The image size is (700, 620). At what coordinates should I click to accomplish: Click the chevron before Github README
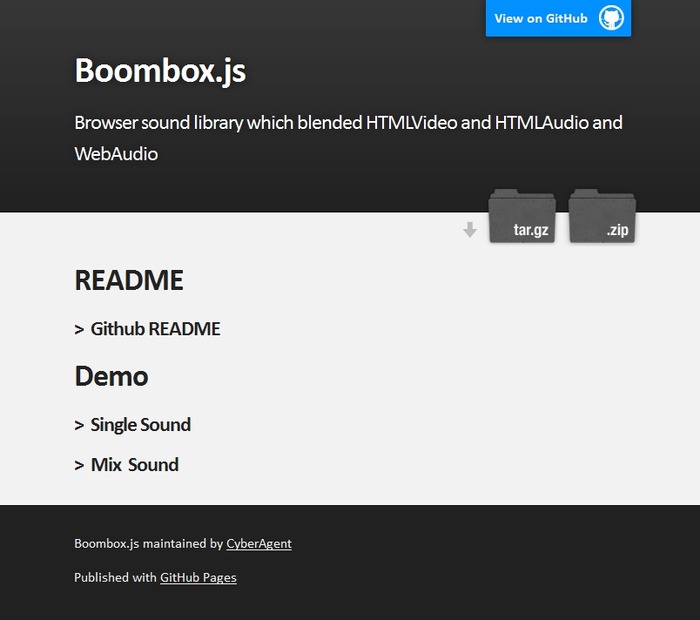click(79, 330)
